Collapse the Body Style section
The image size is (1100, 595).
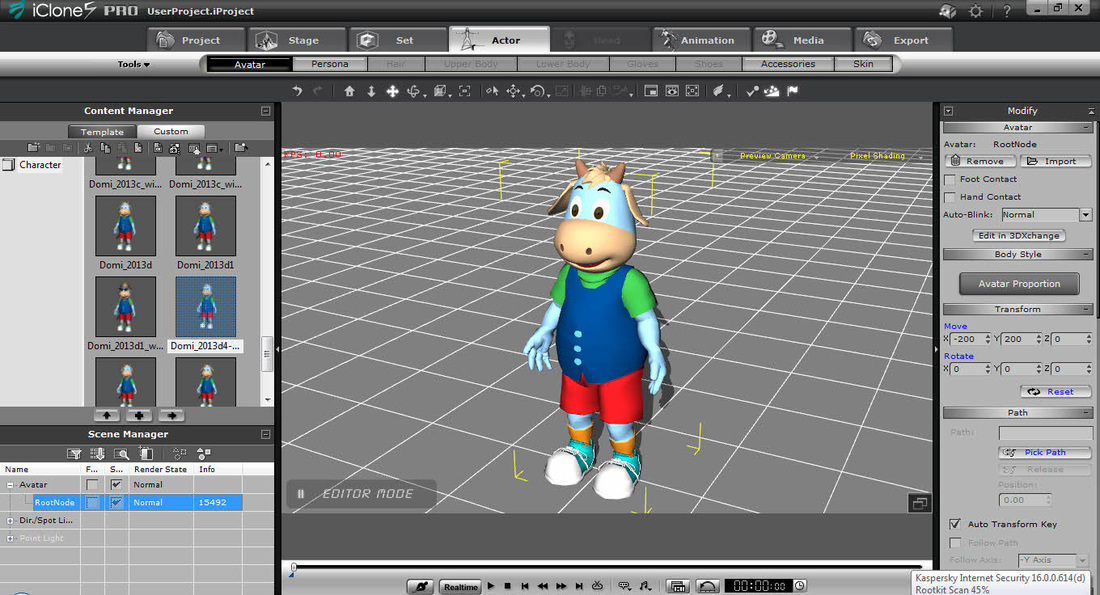[x=1086, y=255]
